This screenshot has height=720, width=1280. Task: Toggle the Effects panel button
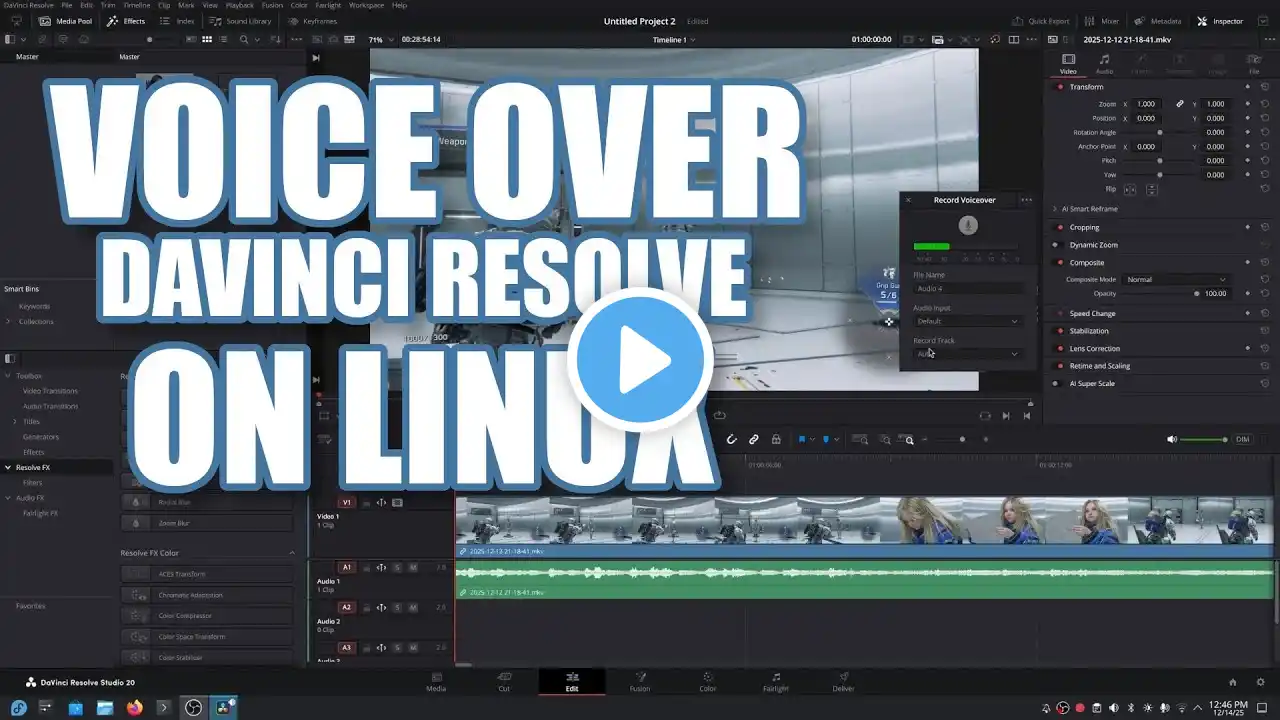pyautogui.click(x=126, y=21)
